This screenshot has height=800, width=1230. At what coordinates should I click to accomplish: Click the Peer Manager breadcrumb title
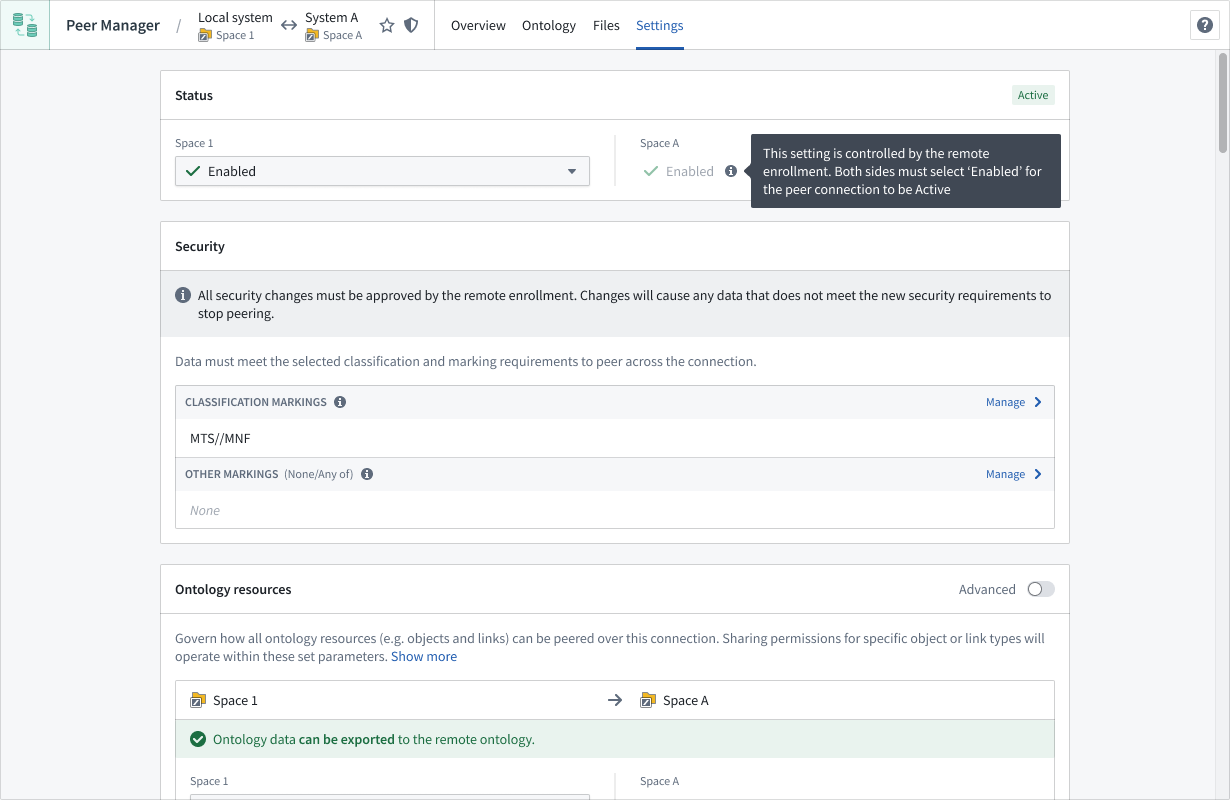(x=113, y=26)
